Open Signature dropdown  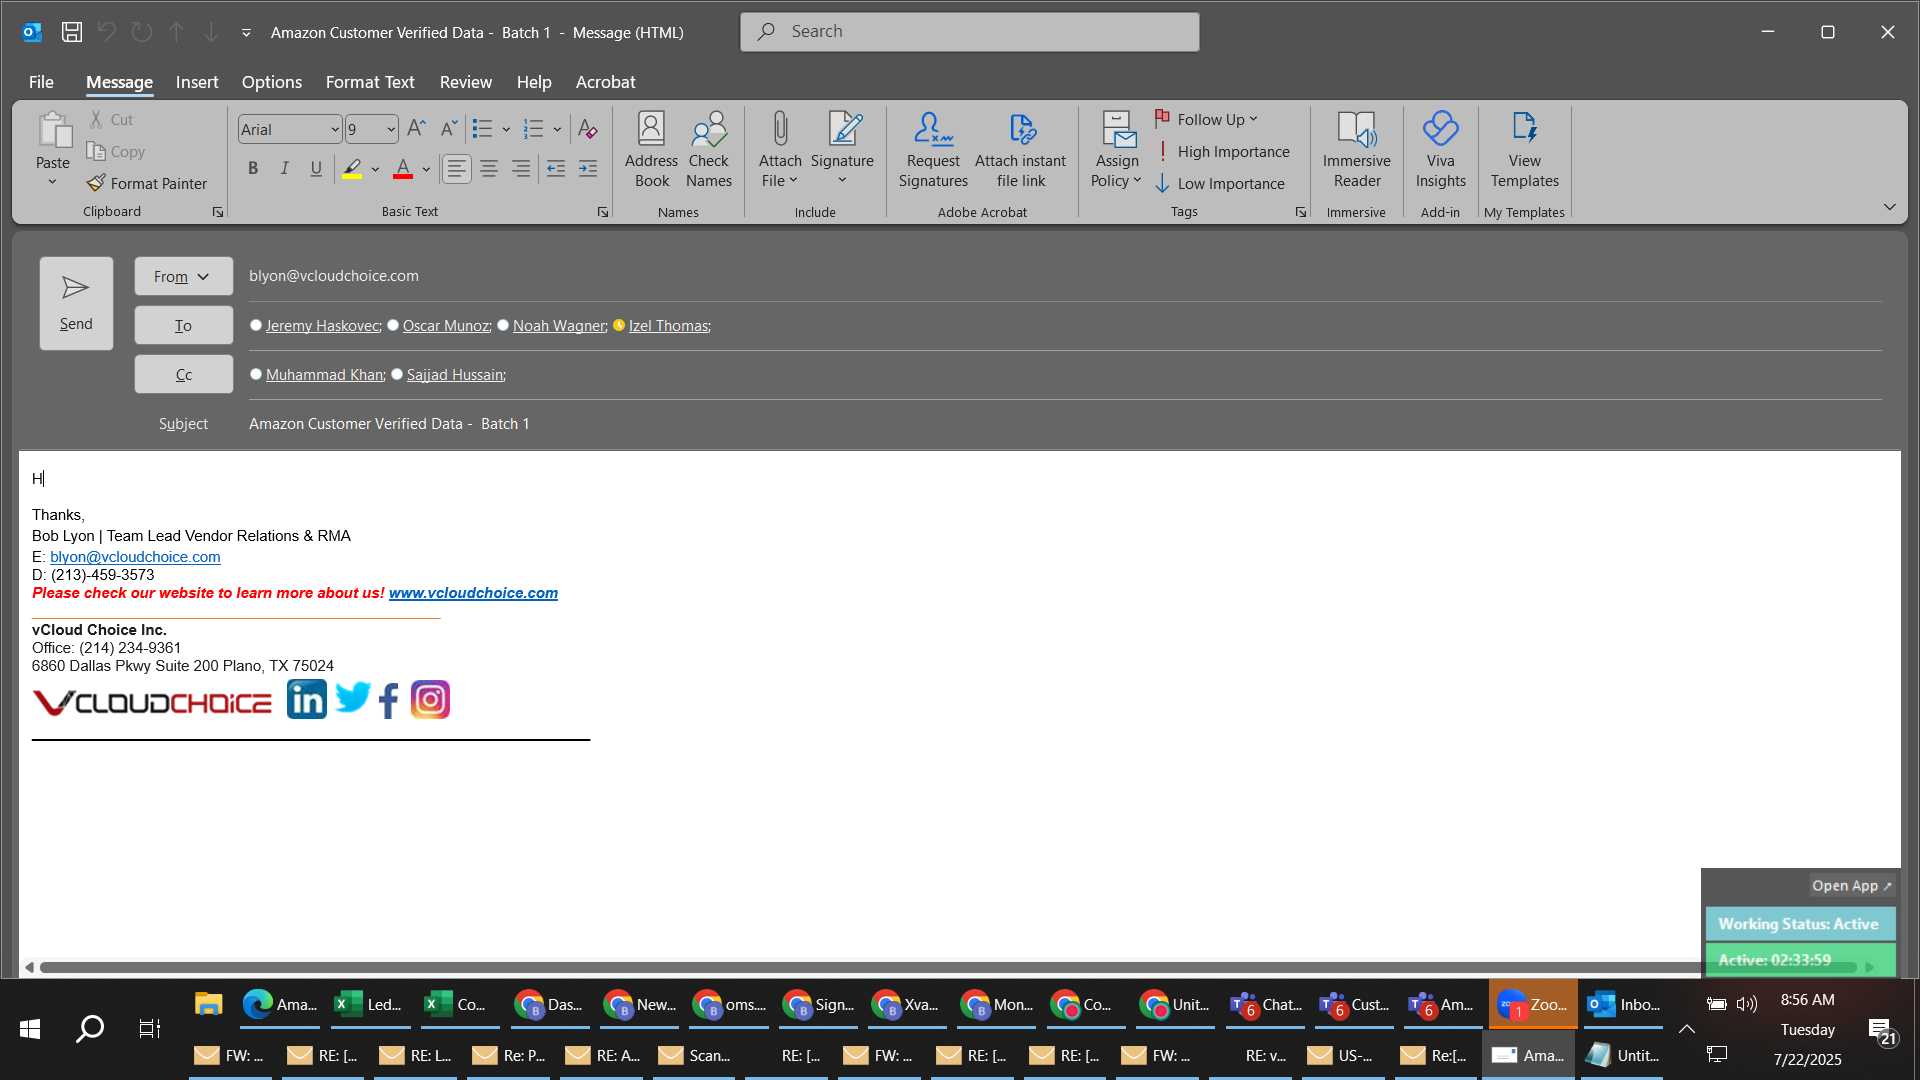click(x=842, y=150)
